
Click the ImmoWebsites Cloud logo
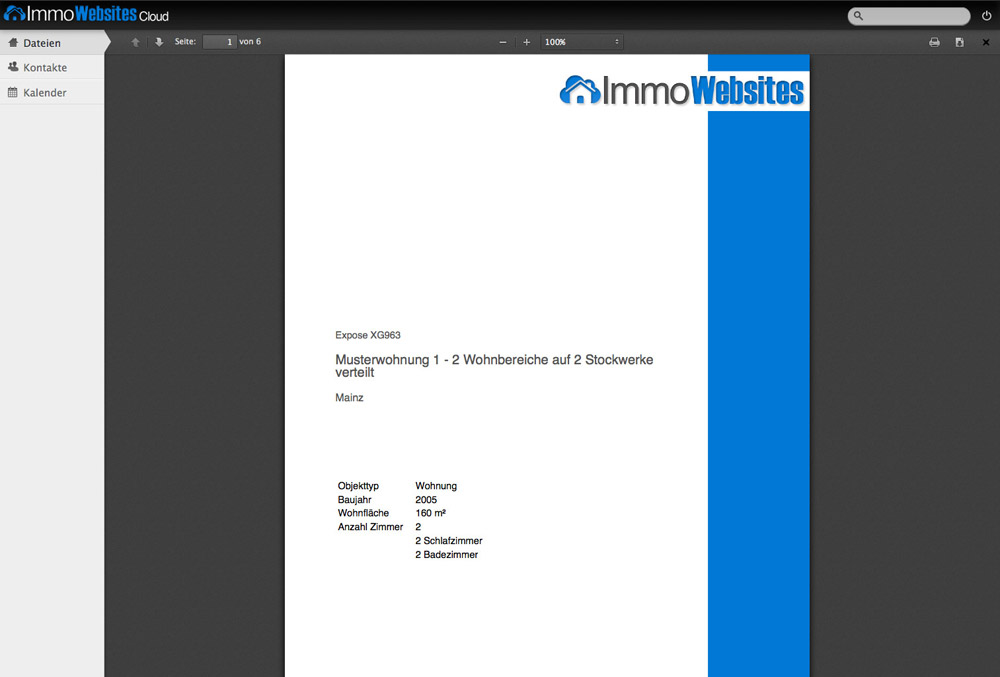pos(86,14)
